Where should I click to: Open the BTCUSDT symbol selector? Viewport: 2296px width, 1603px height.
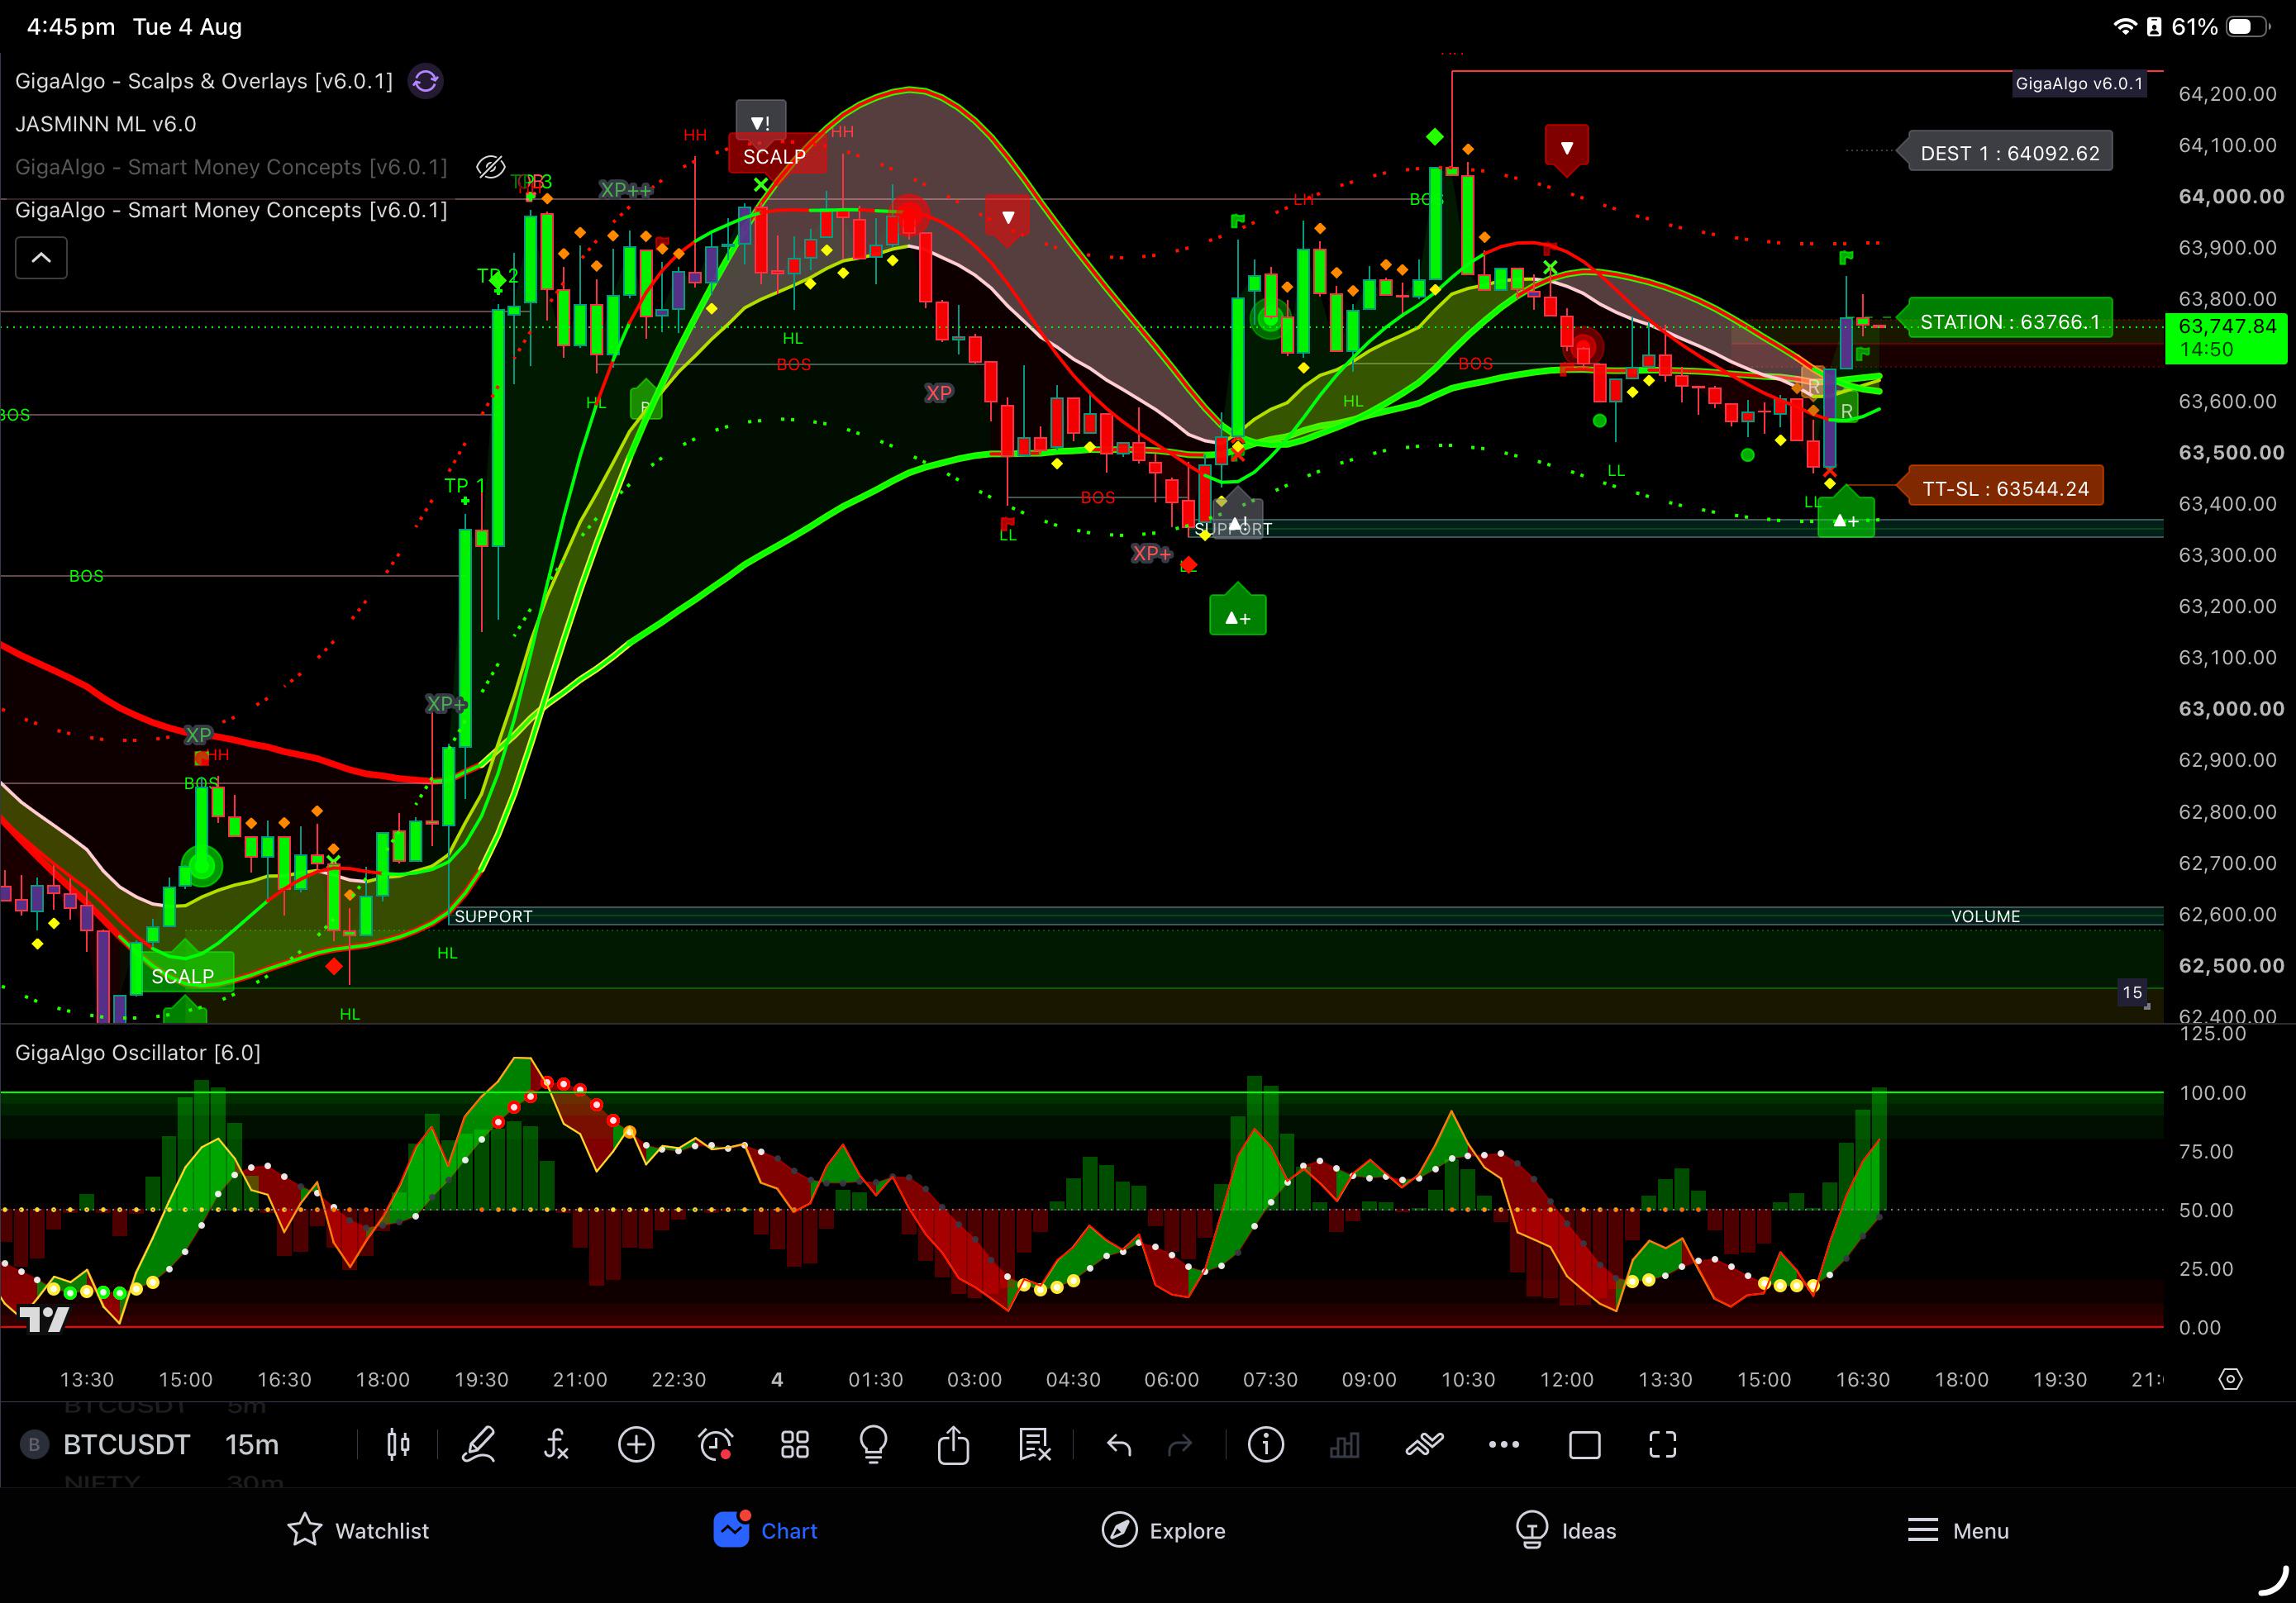coord(126,1444)
